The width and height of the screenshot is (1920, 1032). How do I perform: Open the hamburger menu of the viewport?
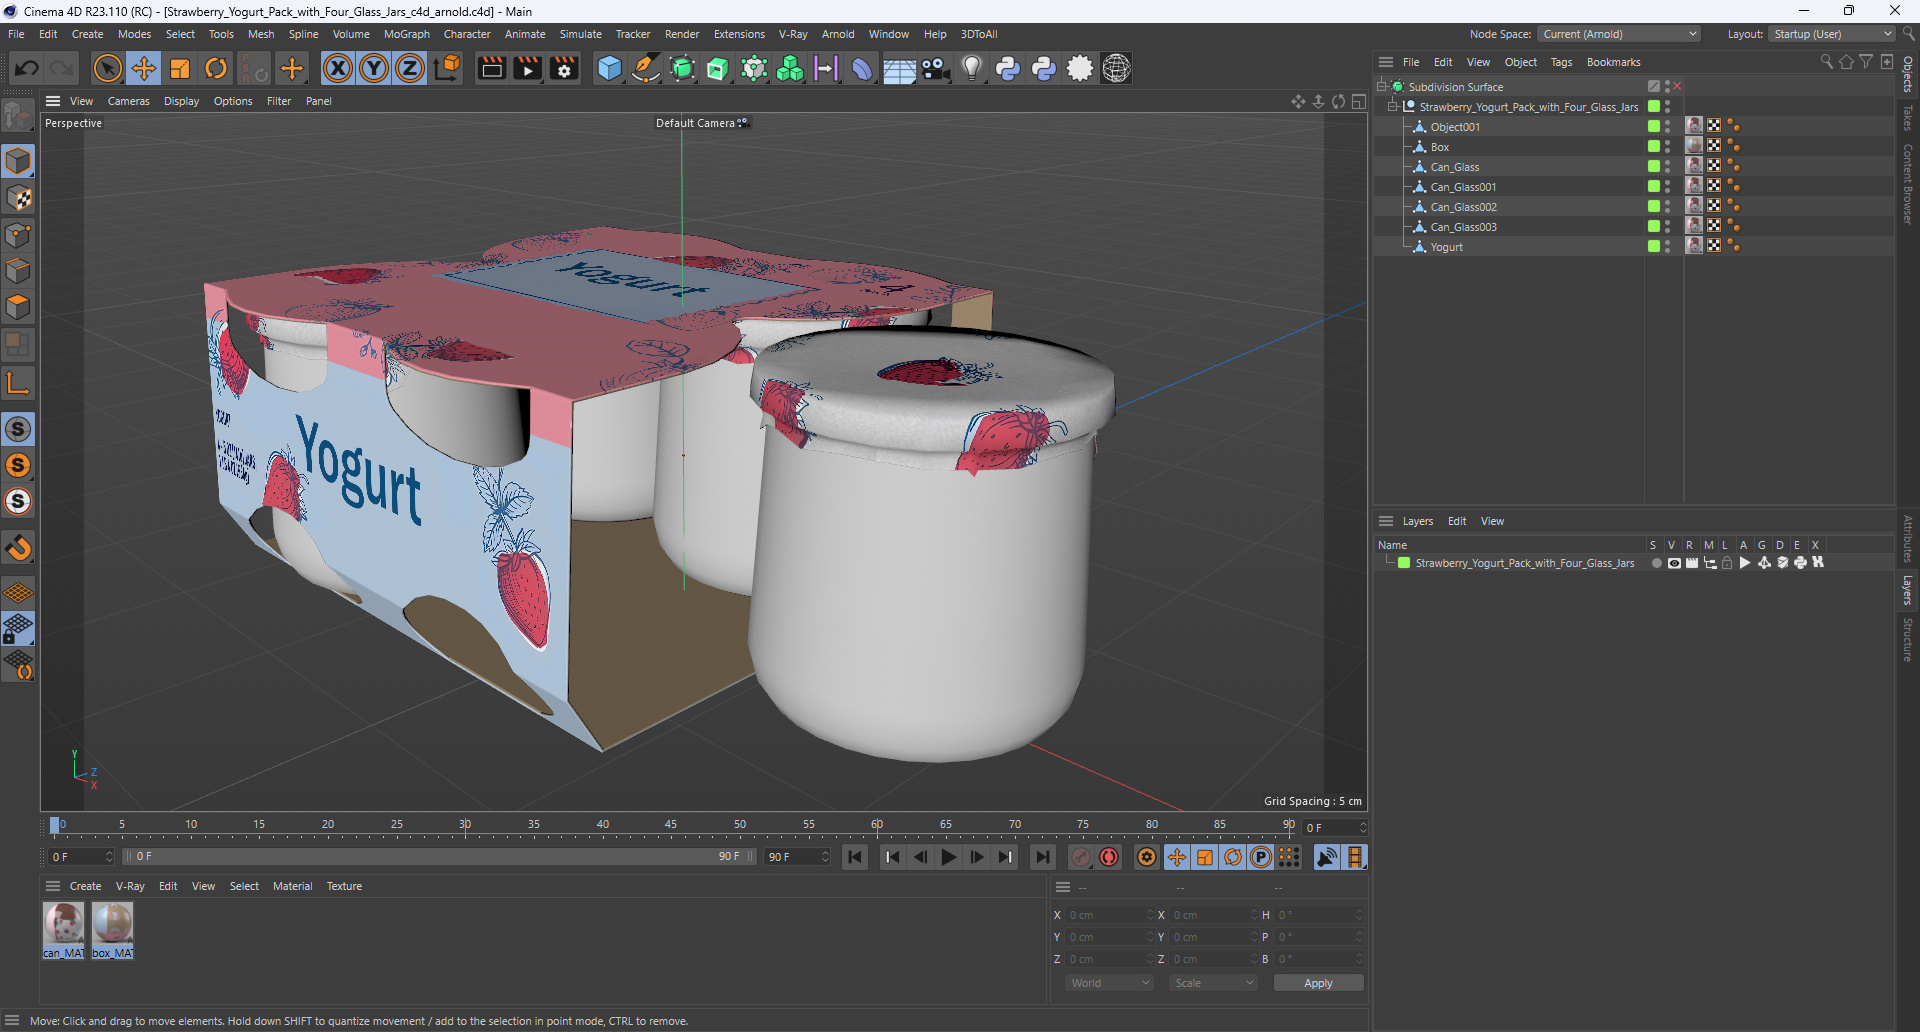[53, 101]
